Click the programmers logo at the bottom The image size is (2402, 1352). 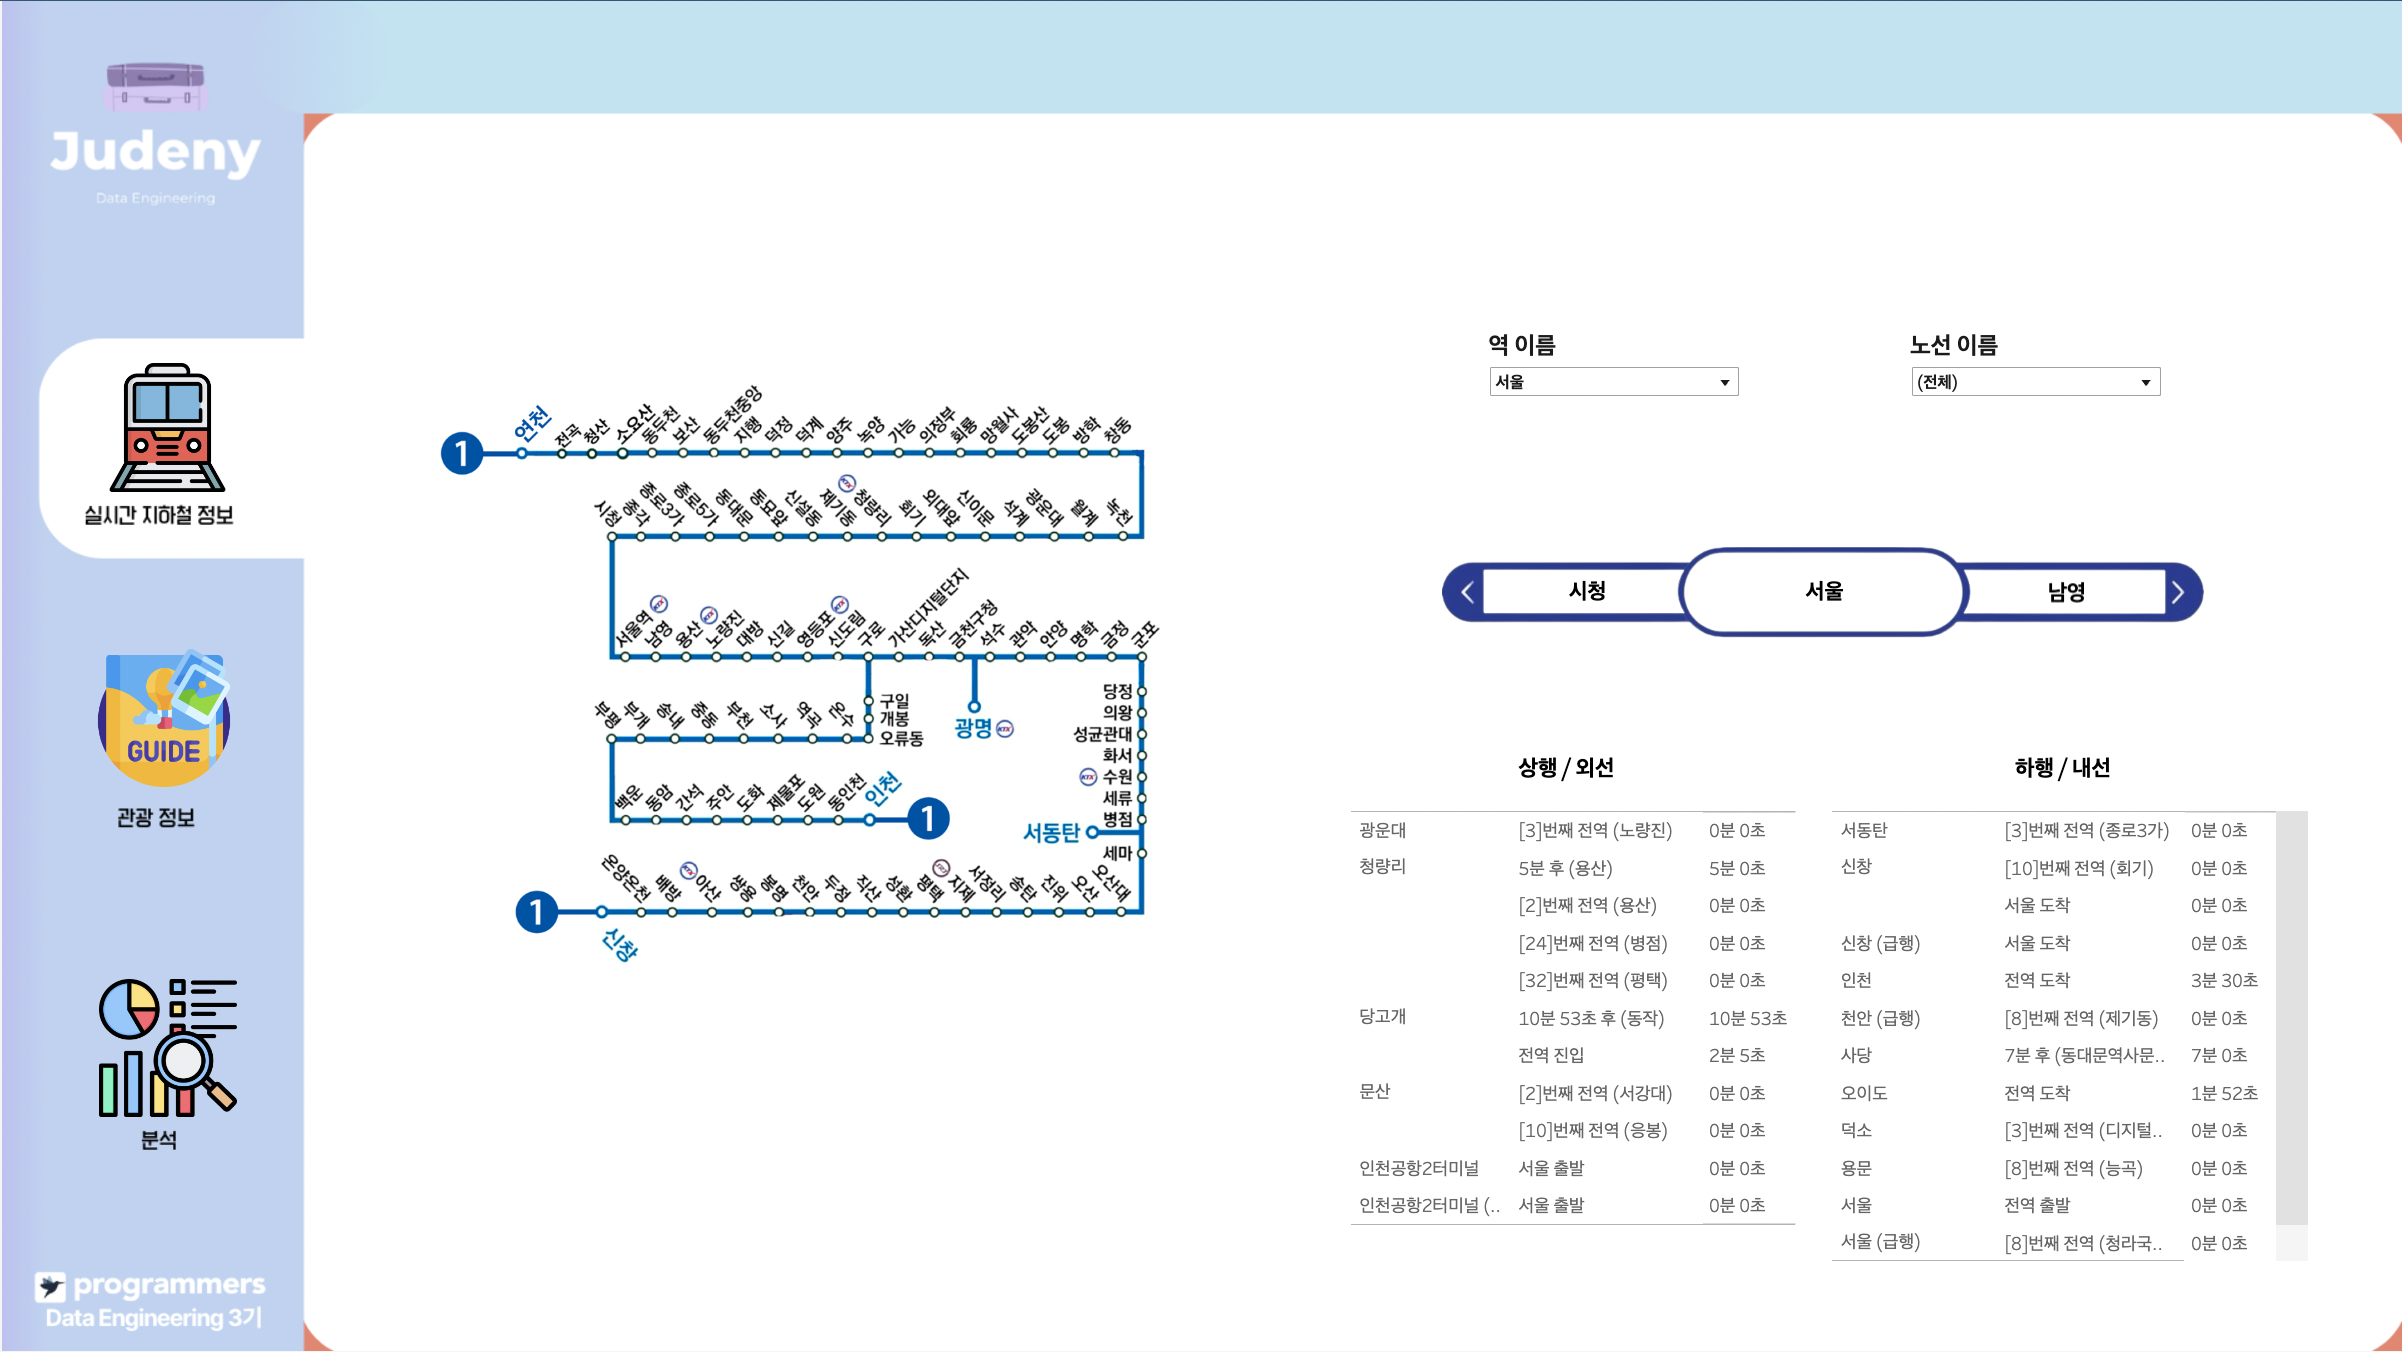pyautogui.click(x=152, y=1285)
